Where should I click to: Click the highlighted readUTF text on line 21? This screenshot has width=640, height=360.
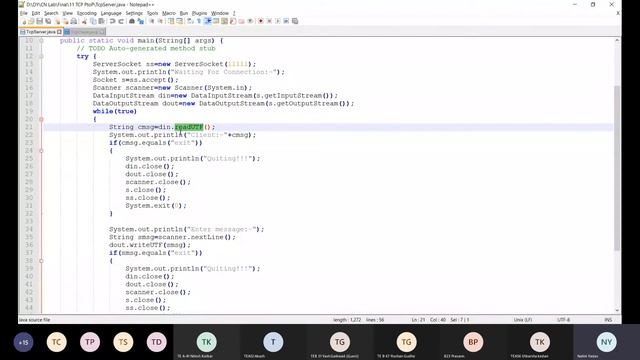[189, 127]
